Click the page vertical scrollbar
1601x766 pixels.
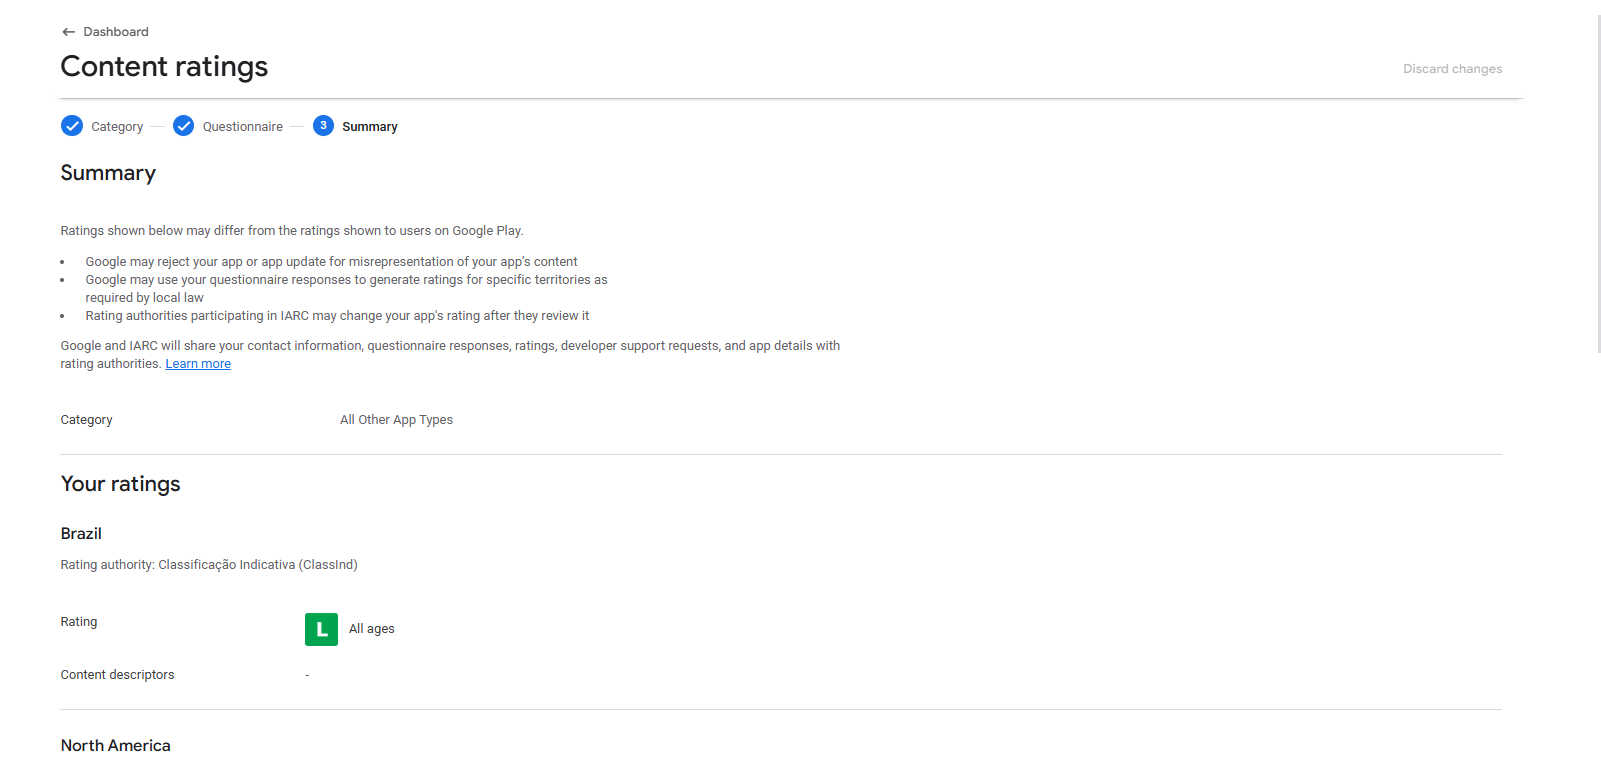tap(1599, 185)
